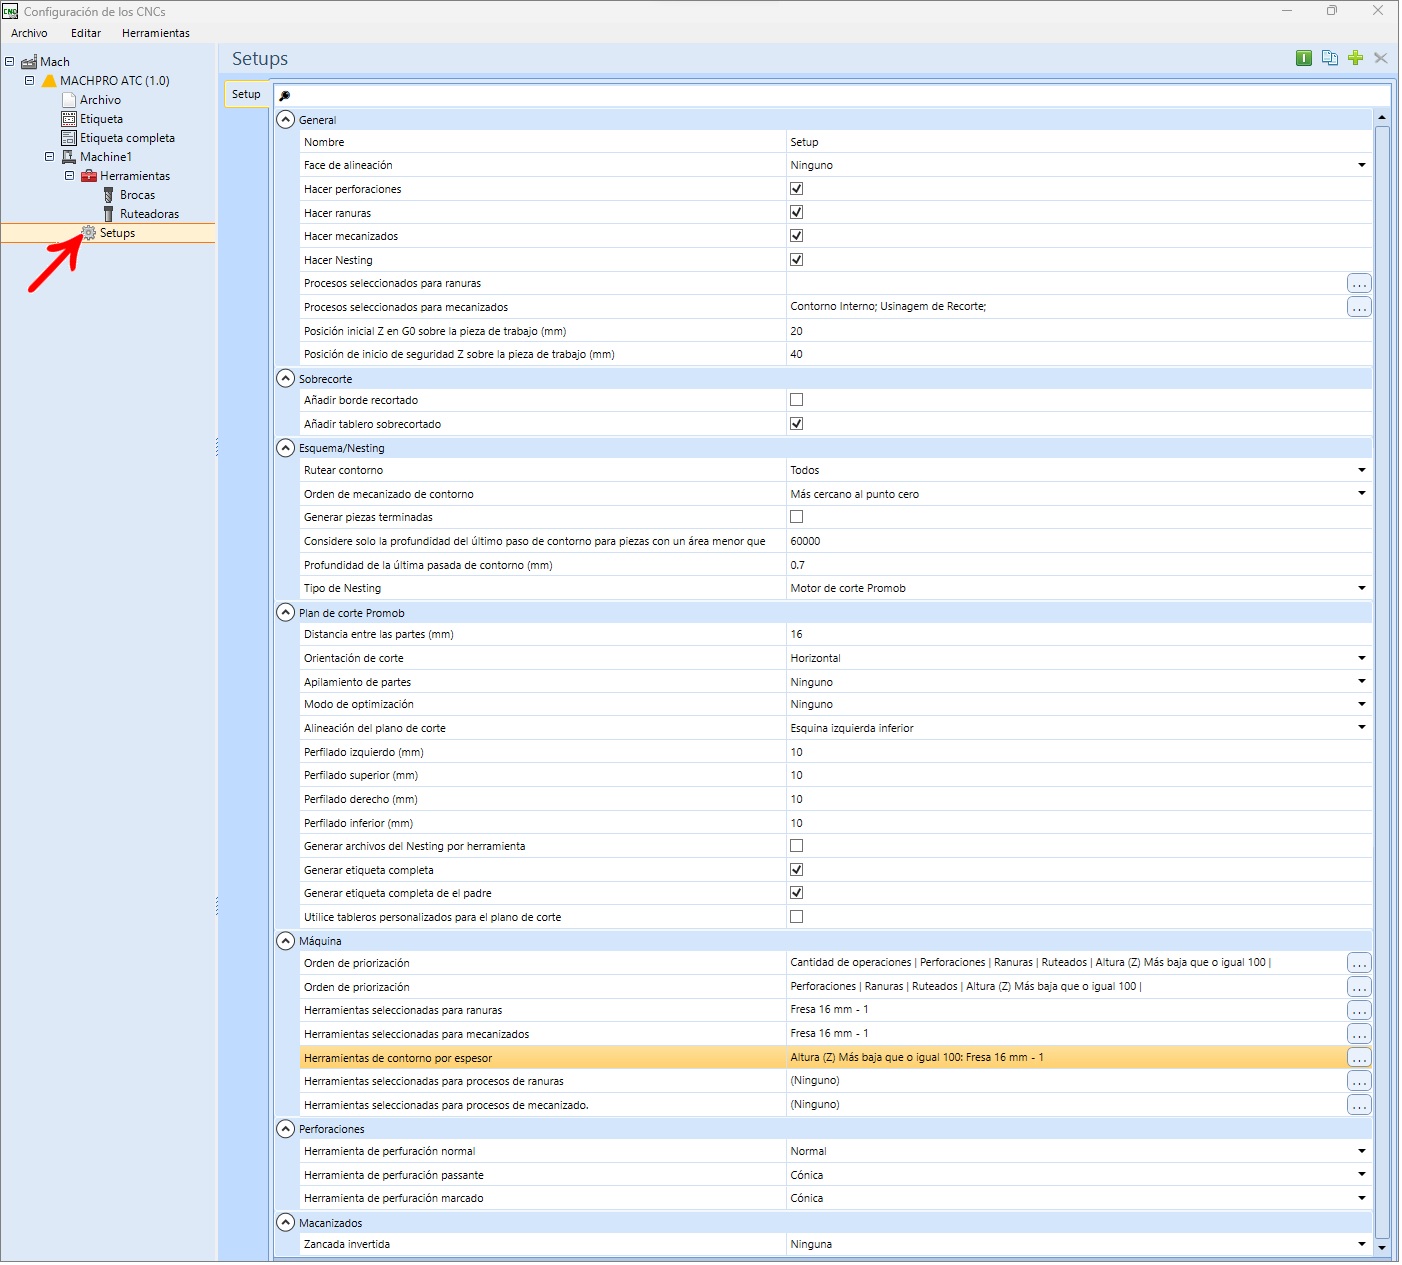Click the gray X remove setup icon

pos(1381,58)
